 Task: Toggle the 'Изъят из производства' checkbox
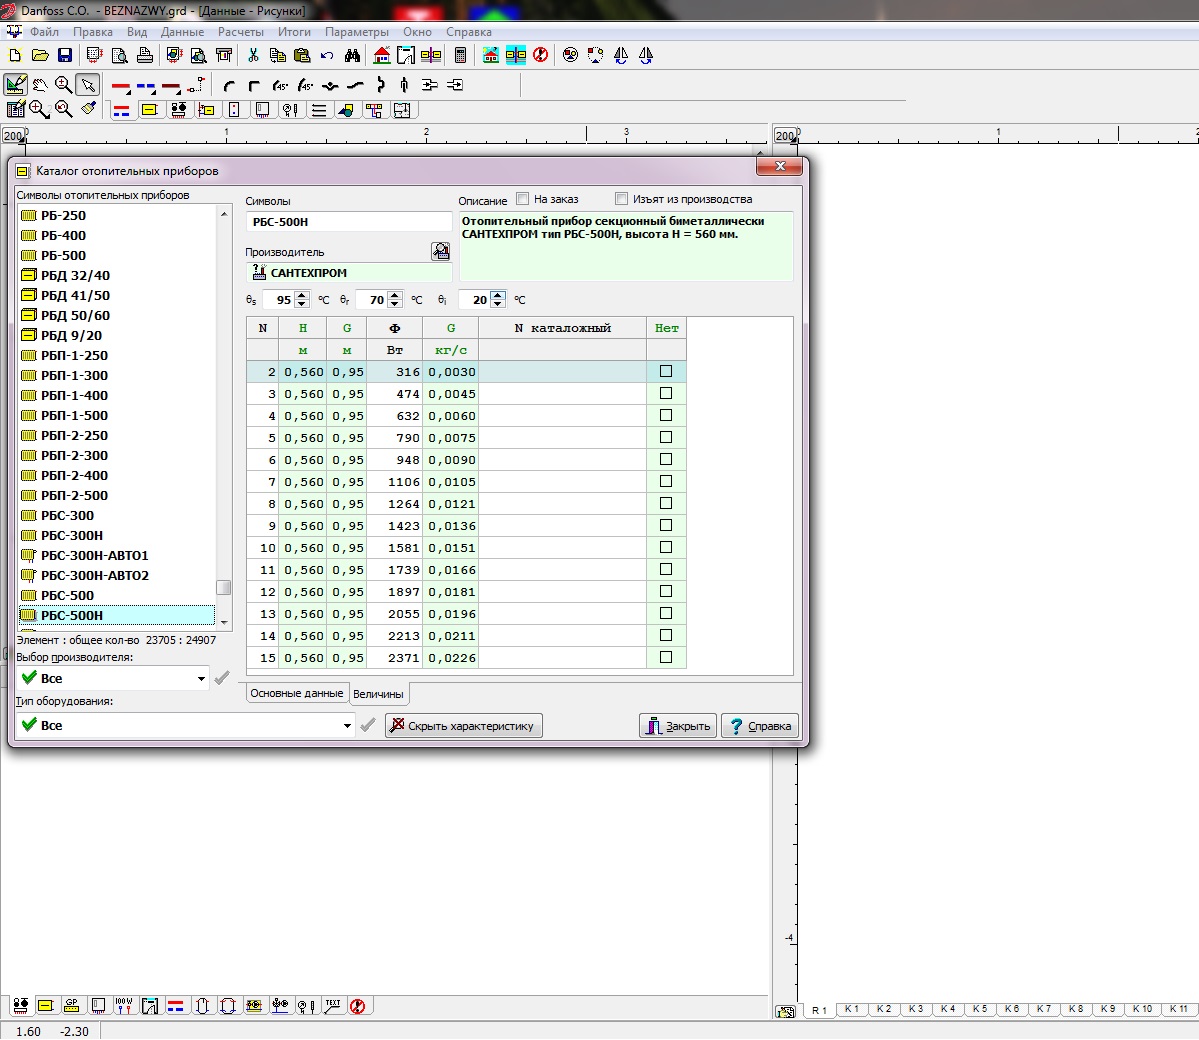pyautogui.click(x=622, y=199)
